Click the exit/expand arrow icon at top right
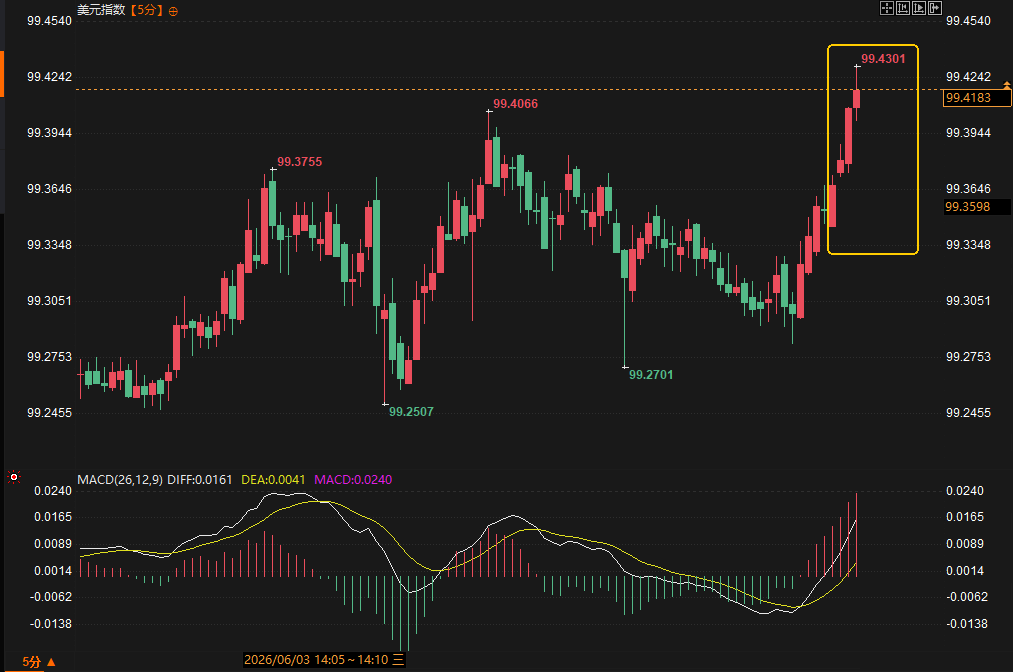1013x672 pixels. [935, 8]
